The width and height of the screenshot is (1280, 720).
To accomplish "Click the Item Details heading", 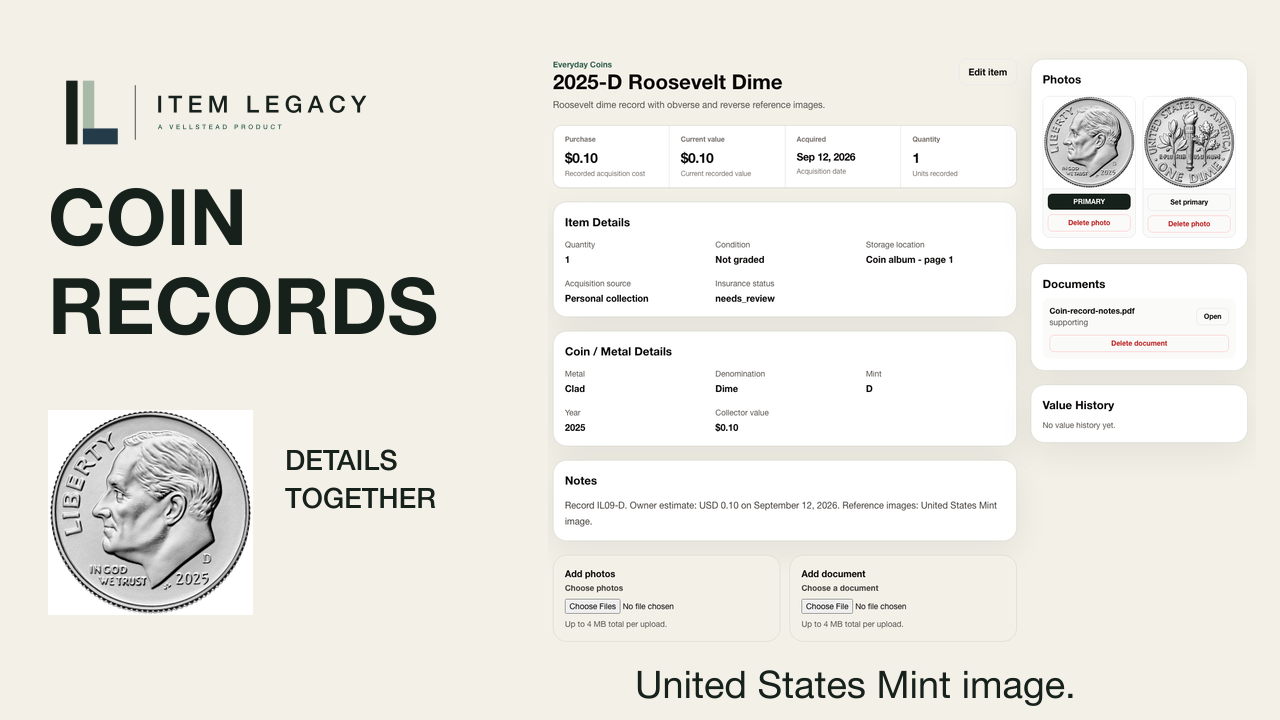I will click(597, 223).
